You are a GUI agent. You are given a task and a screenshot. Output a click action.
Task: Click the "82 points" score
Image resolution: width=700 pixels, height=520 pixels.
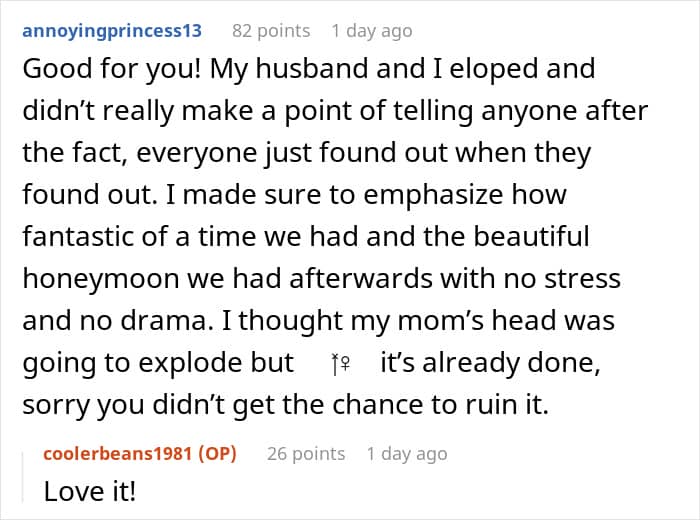click(271, 30)
